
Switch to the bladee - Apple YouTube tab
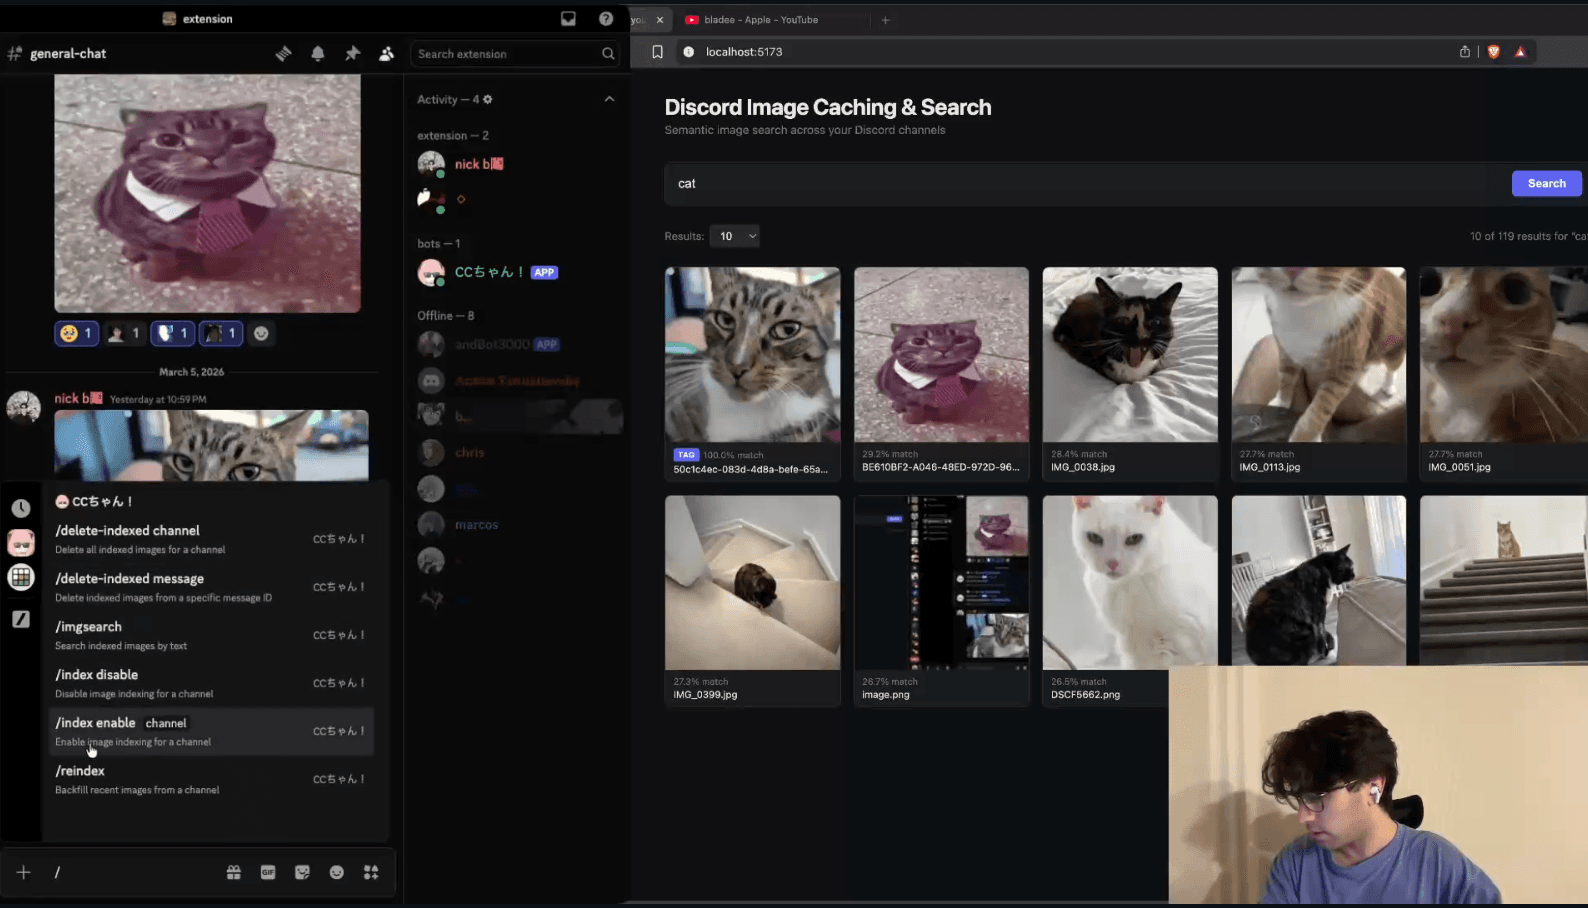coord(760,20)
